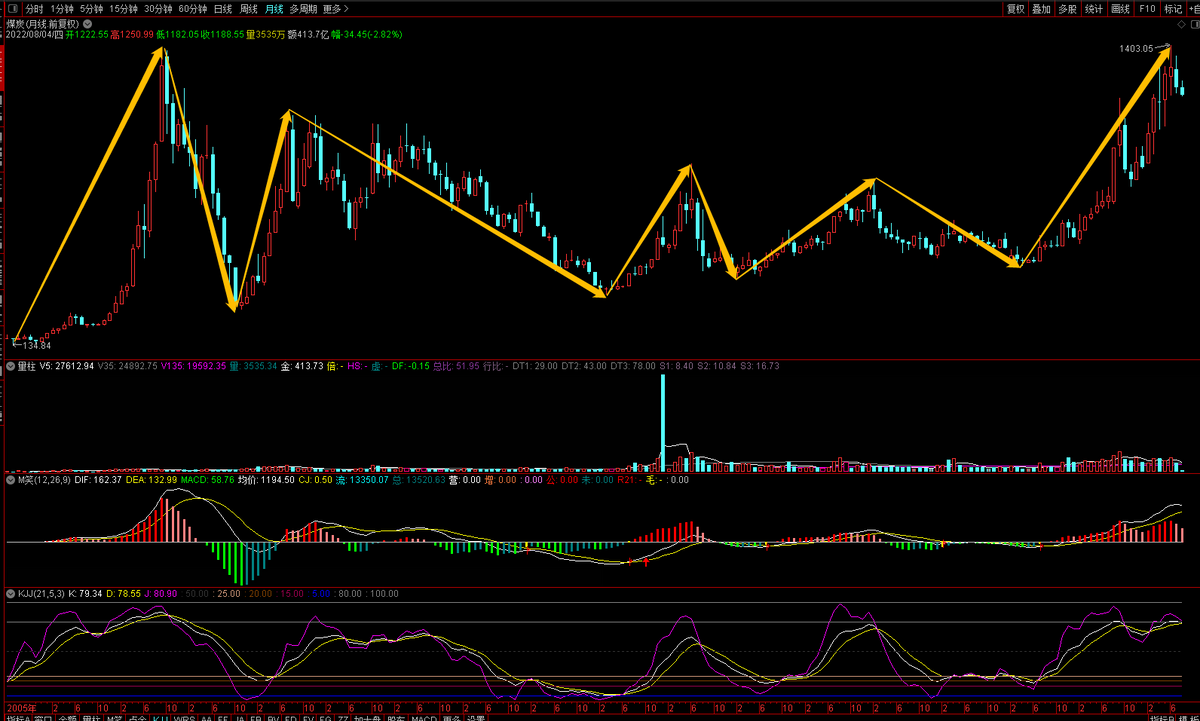Click the 1403.05 high price label
This screenshot has height=721, width=1200.
[x=1136, y=48]
